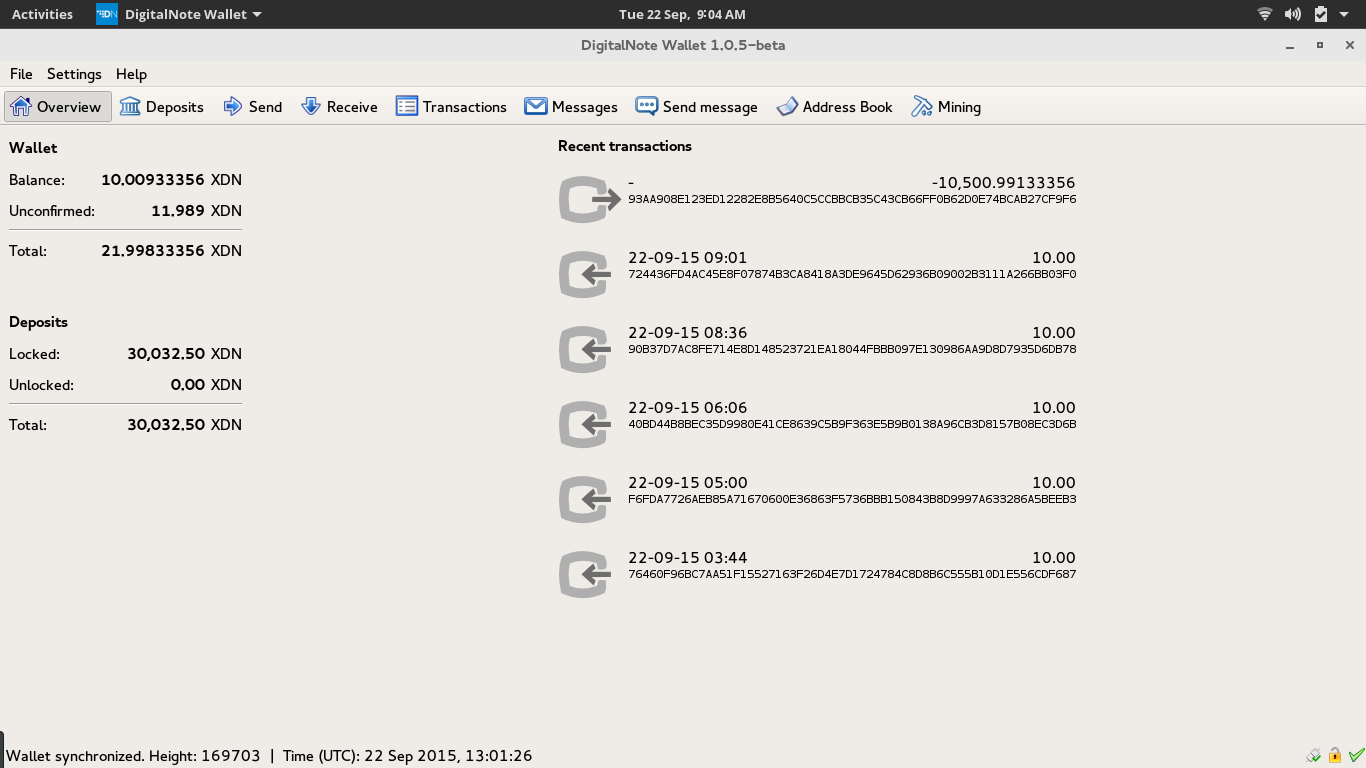Click the outgoing icon of the -10,500.99133356 transaction
This screenshot has width=1366, height=768.
[588, 199]
